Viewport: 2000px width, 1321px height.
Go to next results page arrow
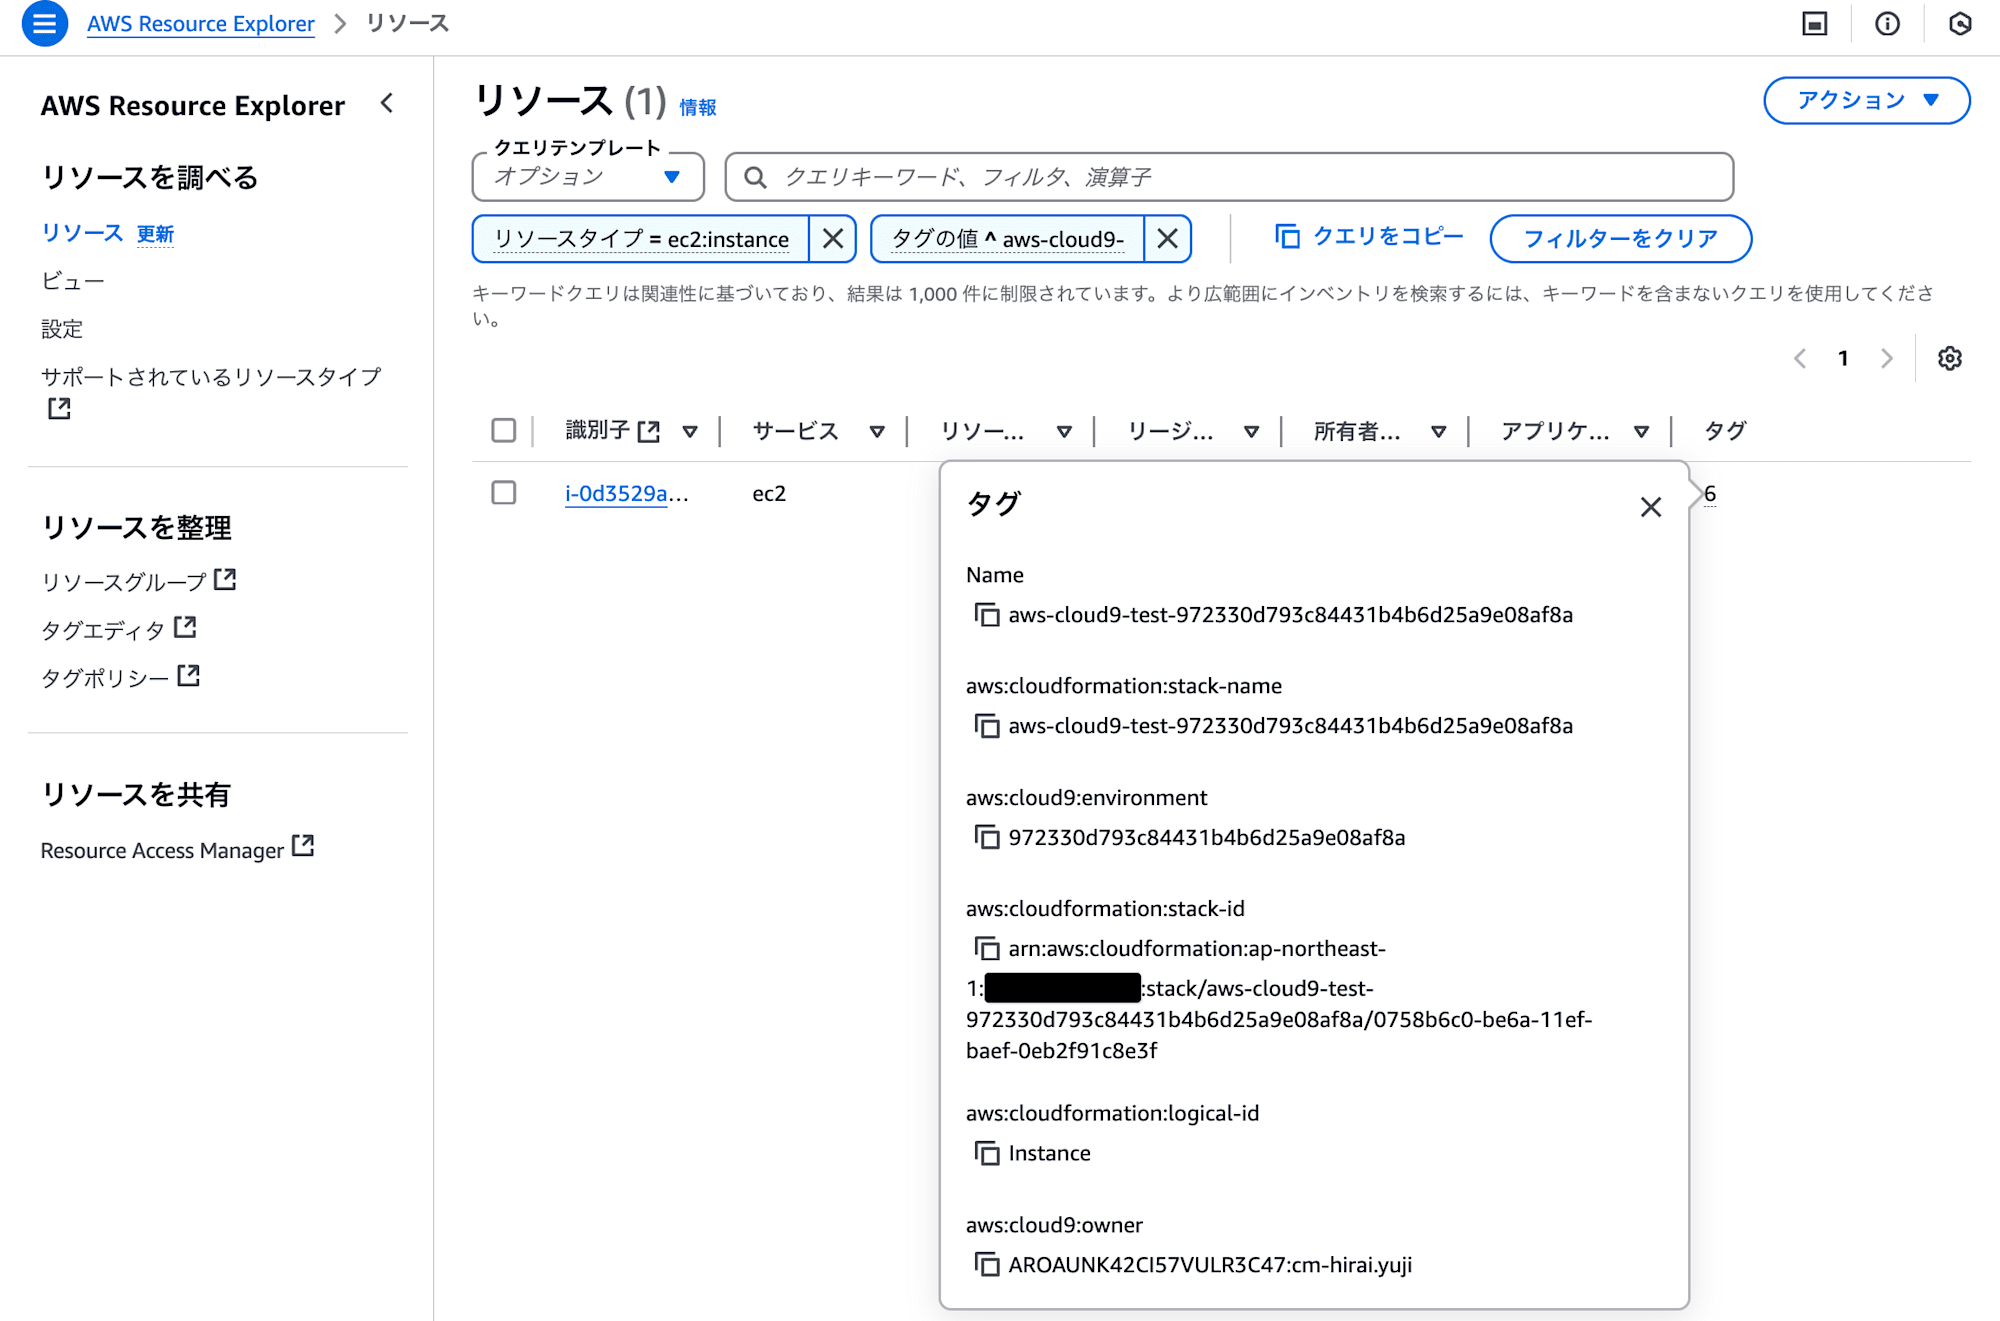(1887, 359)
